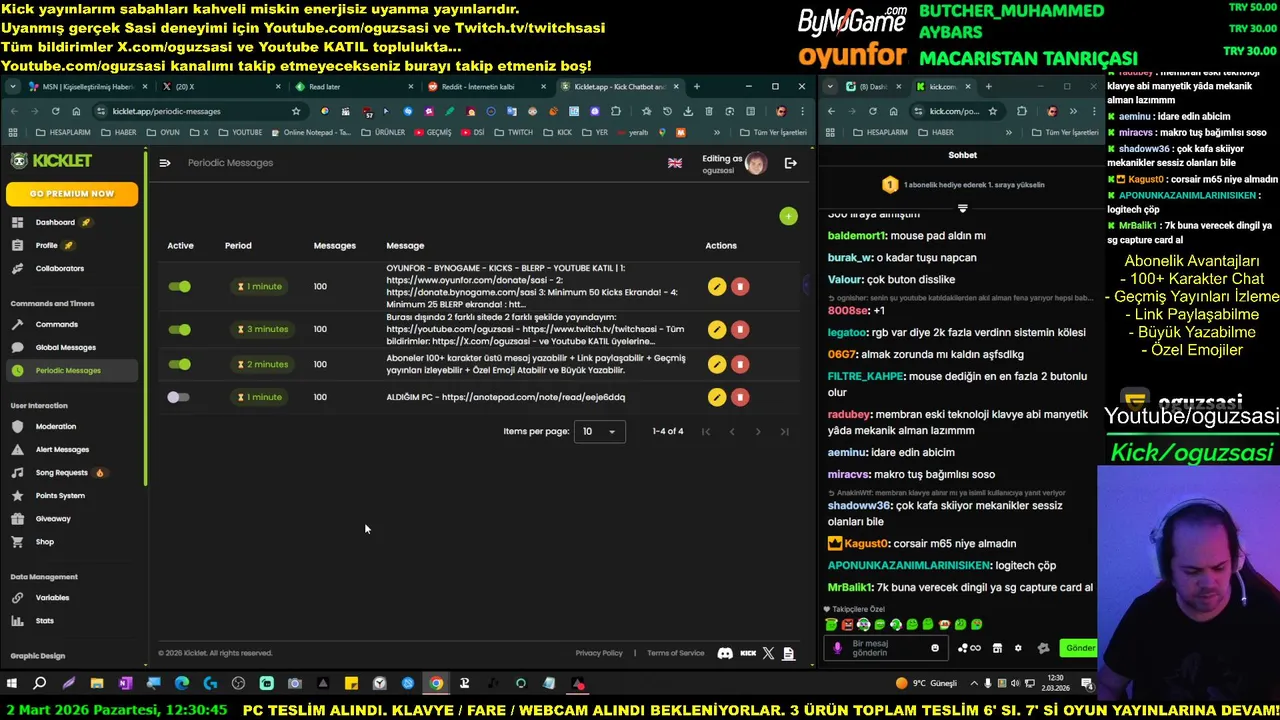Open Kick icon in footer
The image size is (1280, 720).
[748, 653]
